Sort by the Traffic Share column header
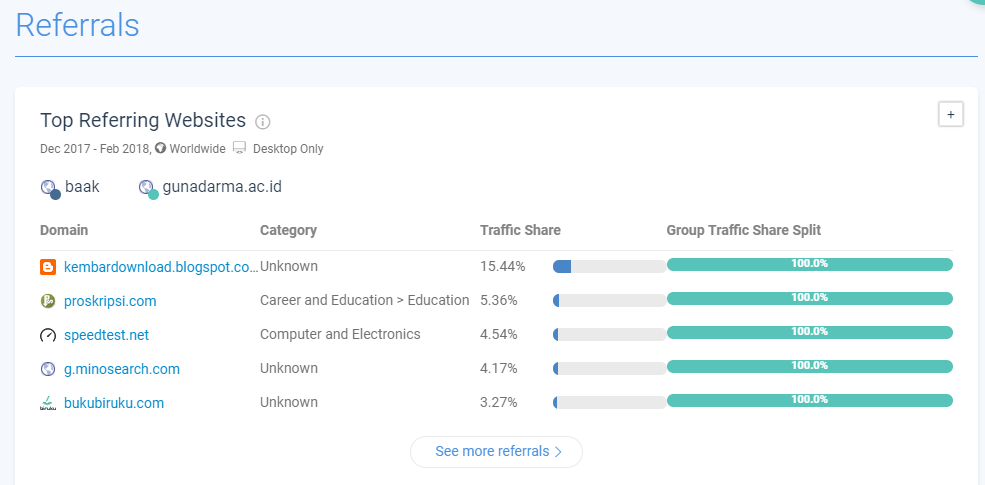 coord(520,230)
